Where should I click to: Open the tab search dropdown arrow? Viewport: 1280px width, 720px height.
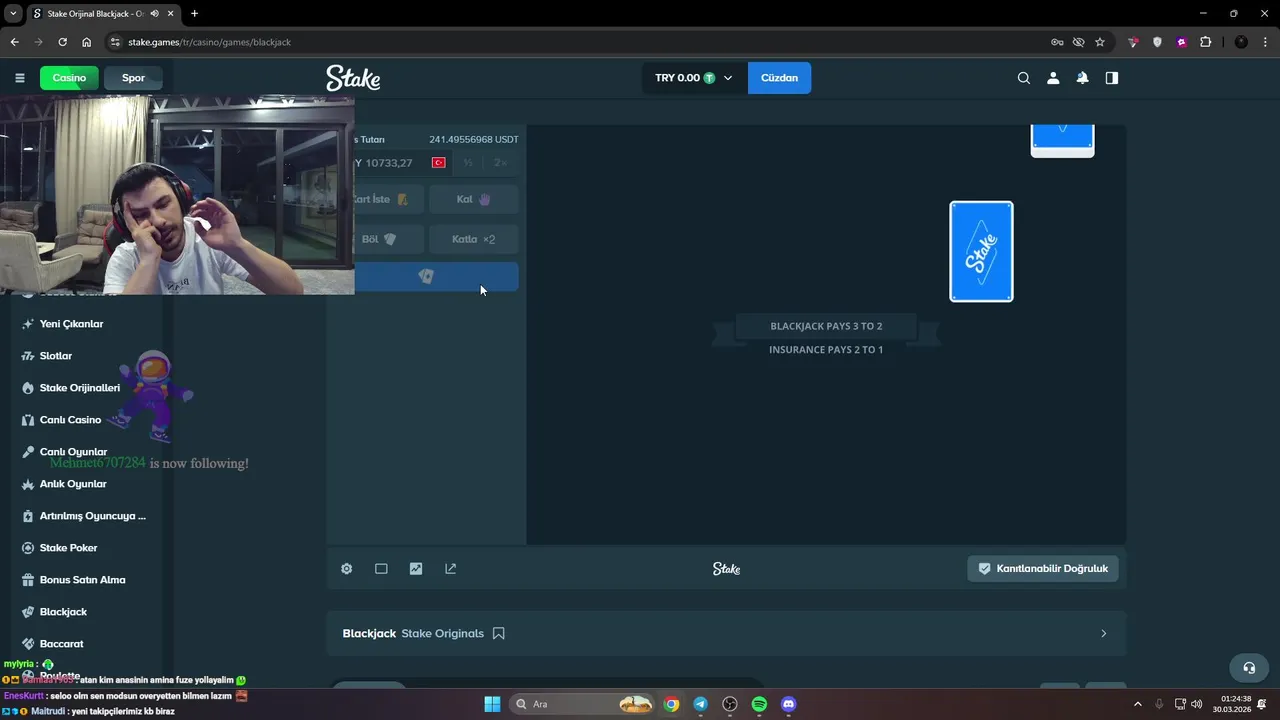(x=13, y=13)
